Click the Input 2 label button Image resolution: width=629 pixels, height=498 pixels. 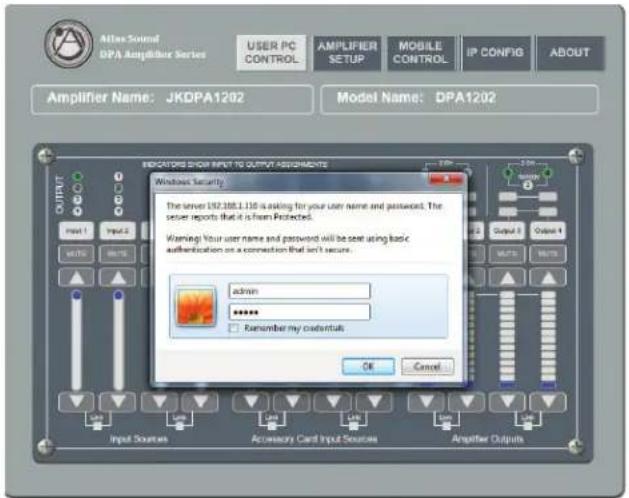[x=118, y=231]
